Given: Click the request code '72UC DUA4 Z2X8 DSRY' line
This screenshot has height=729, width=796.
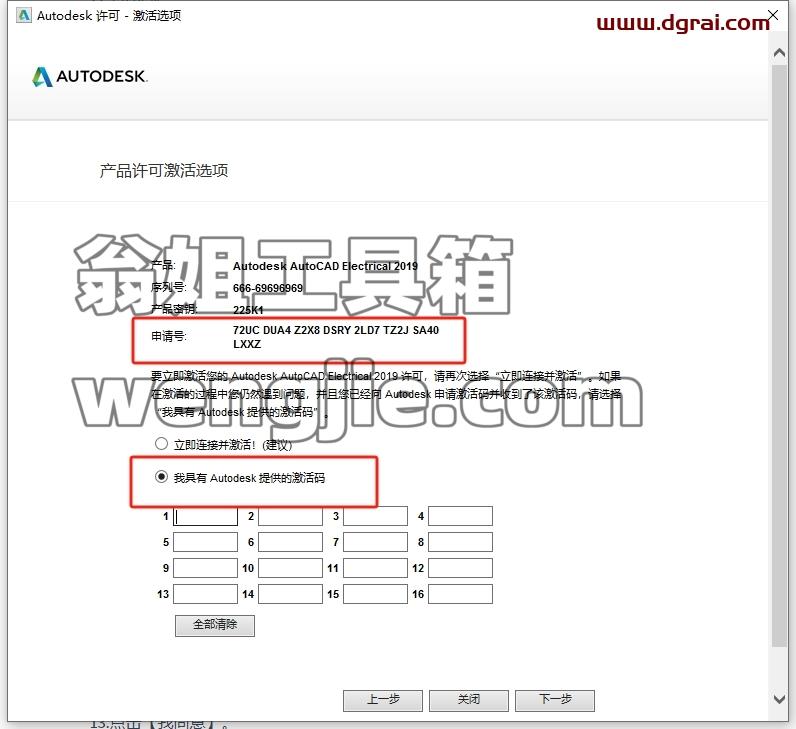Looking at the screenshot, I should (x=336, y=330).
